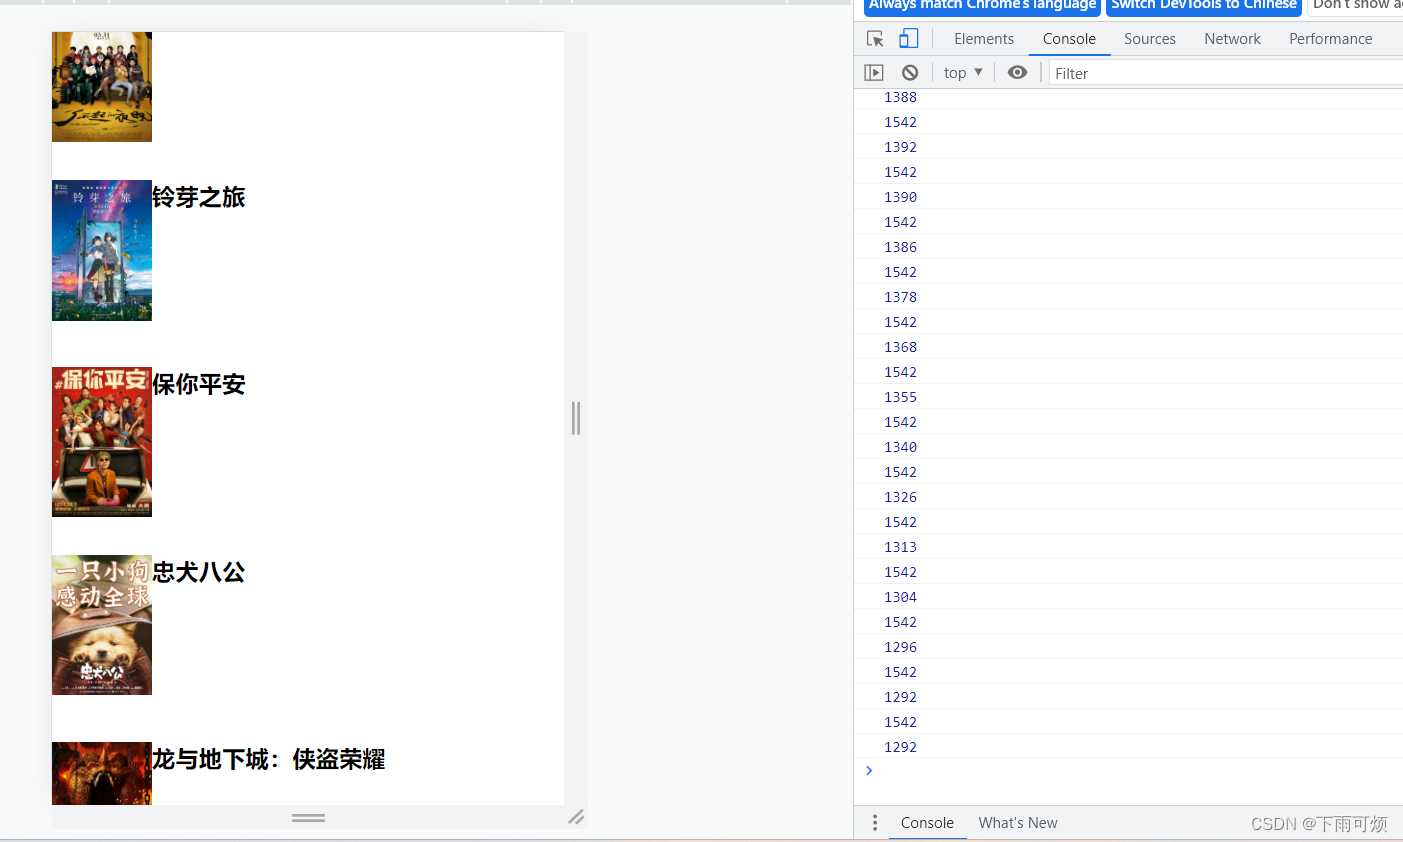Click console log value 1326
1403x842 pixels.
pyautogui.click(x=900, y=497)
